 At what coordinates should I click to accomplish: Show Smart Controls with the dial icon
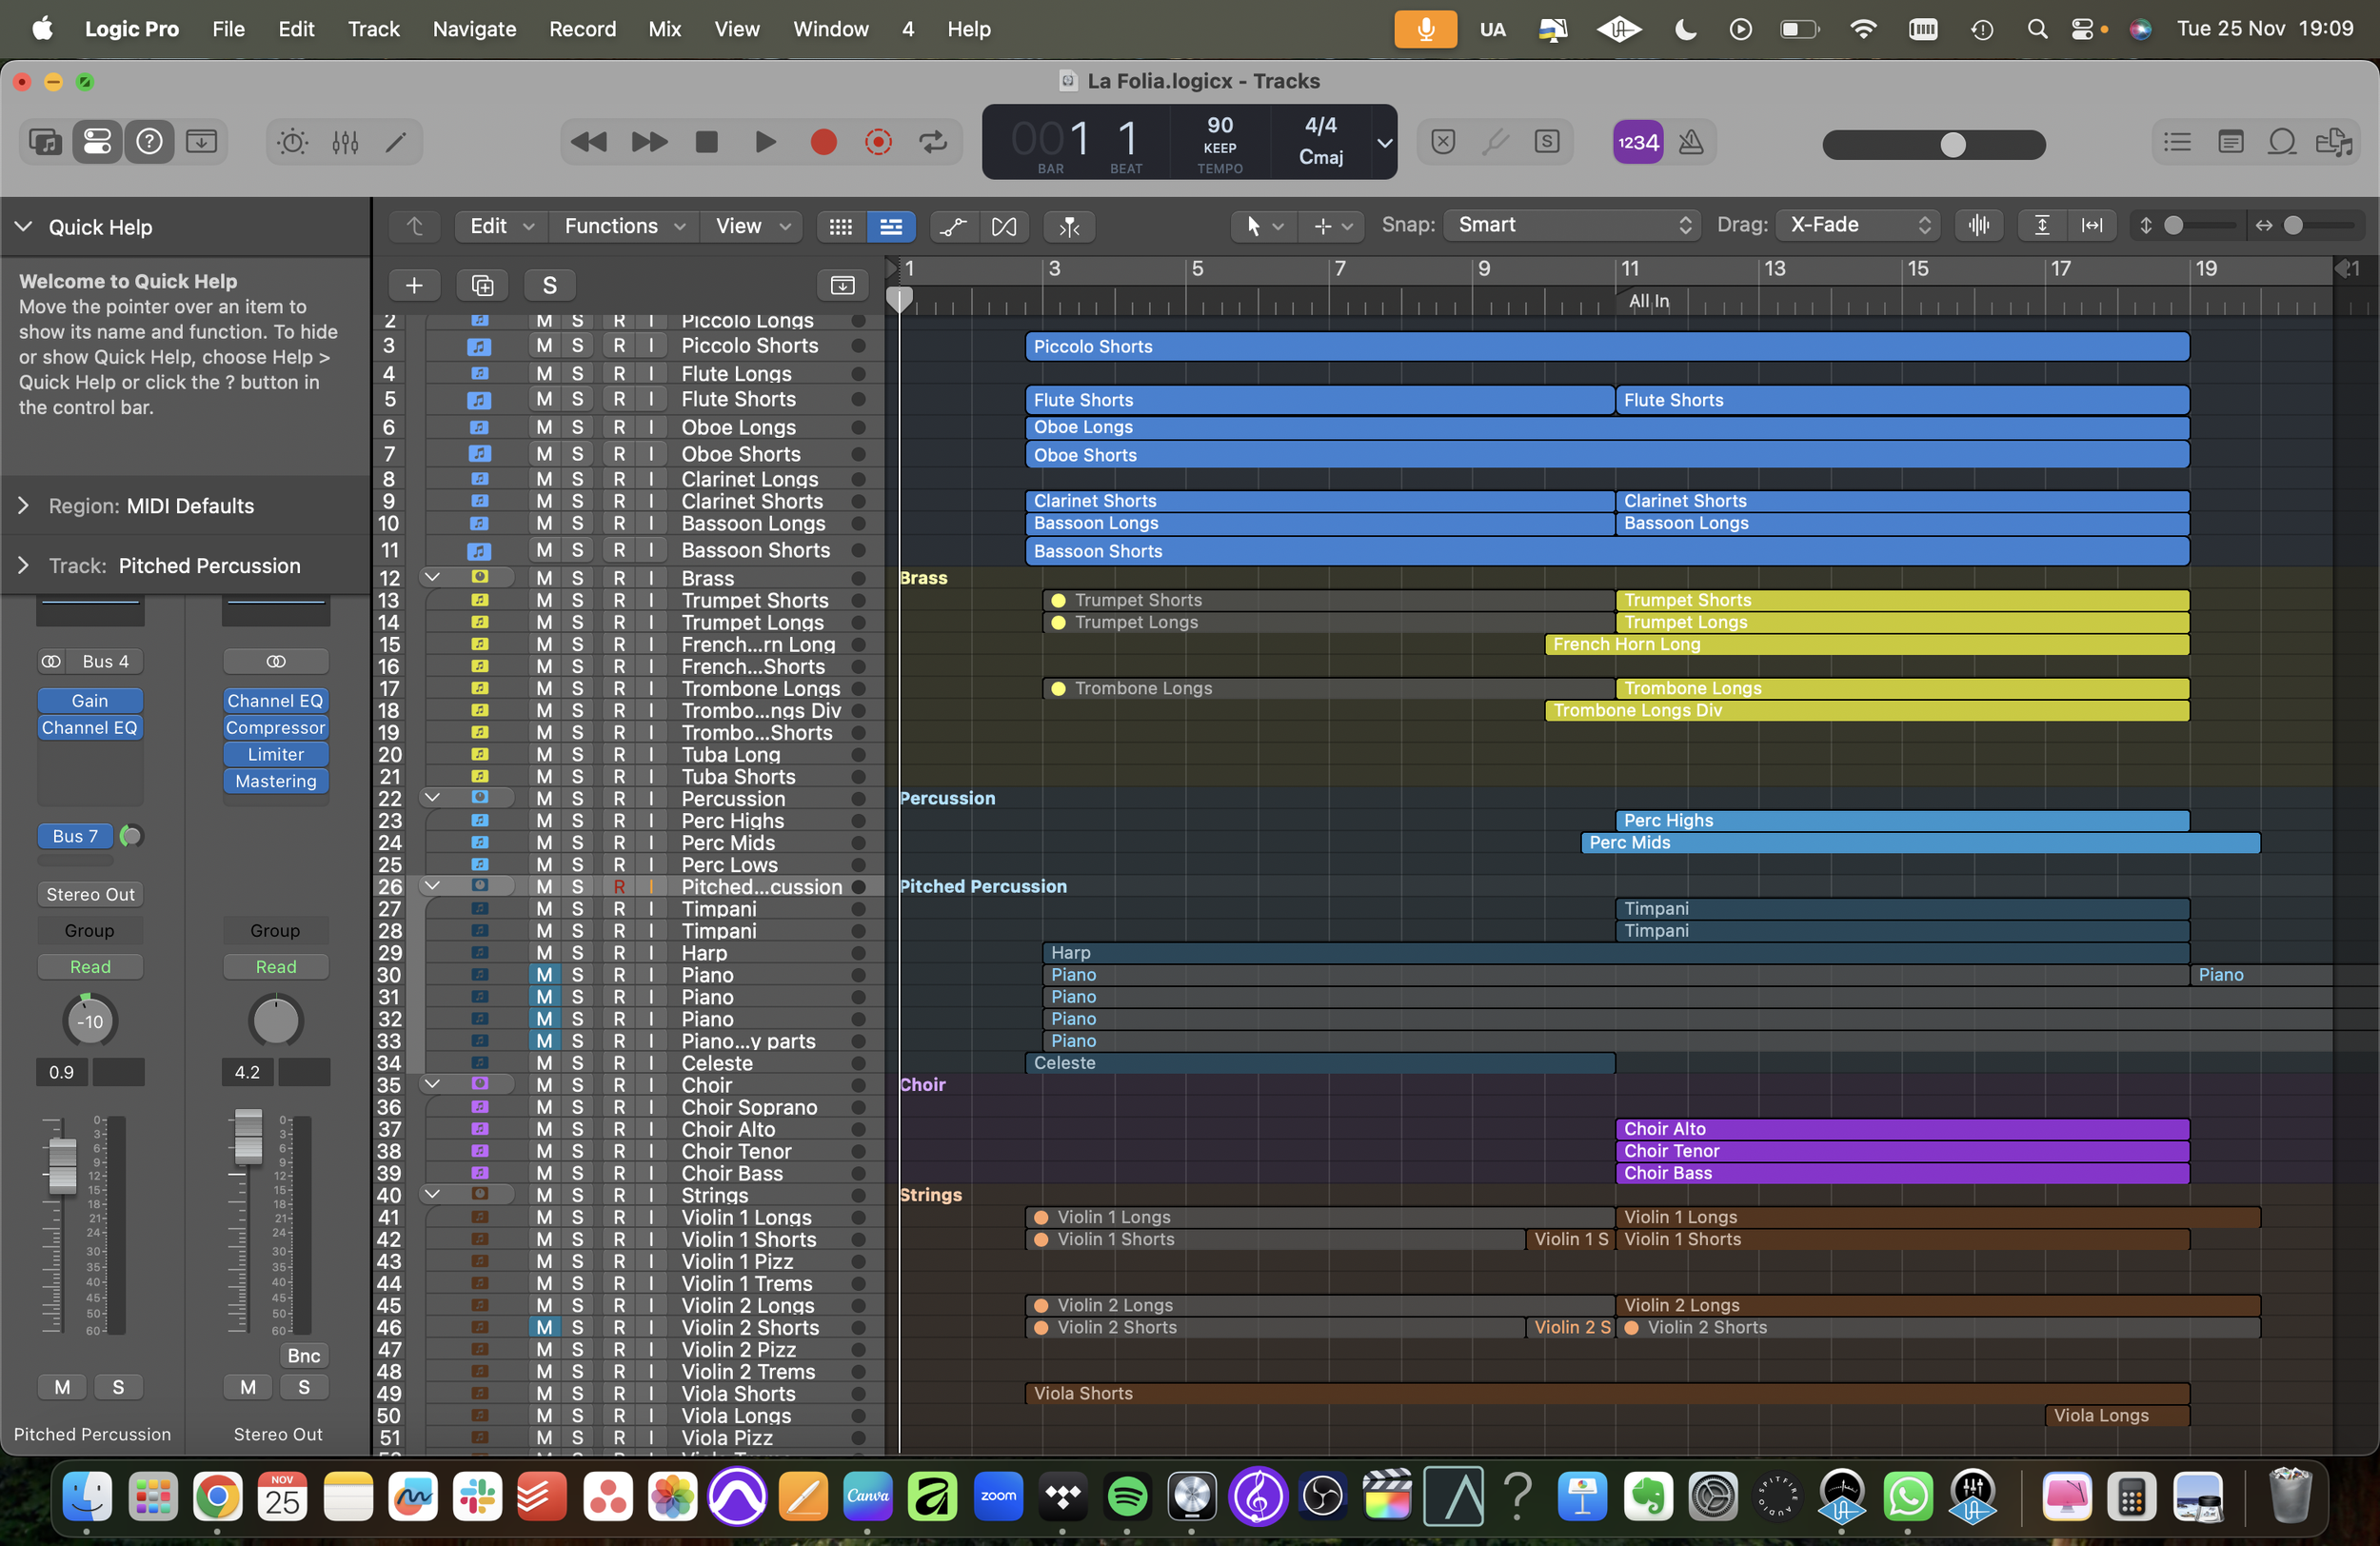(x=292, y=142)
